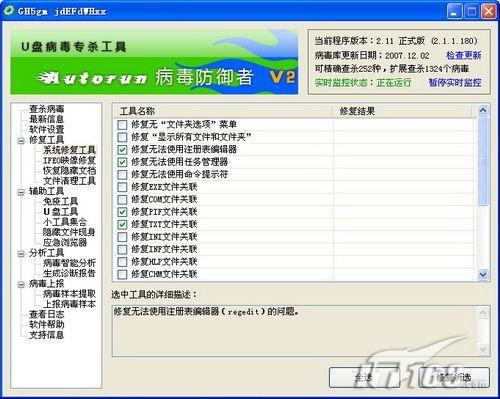Open 隐藏文件现身 tool

coord(69,232)
